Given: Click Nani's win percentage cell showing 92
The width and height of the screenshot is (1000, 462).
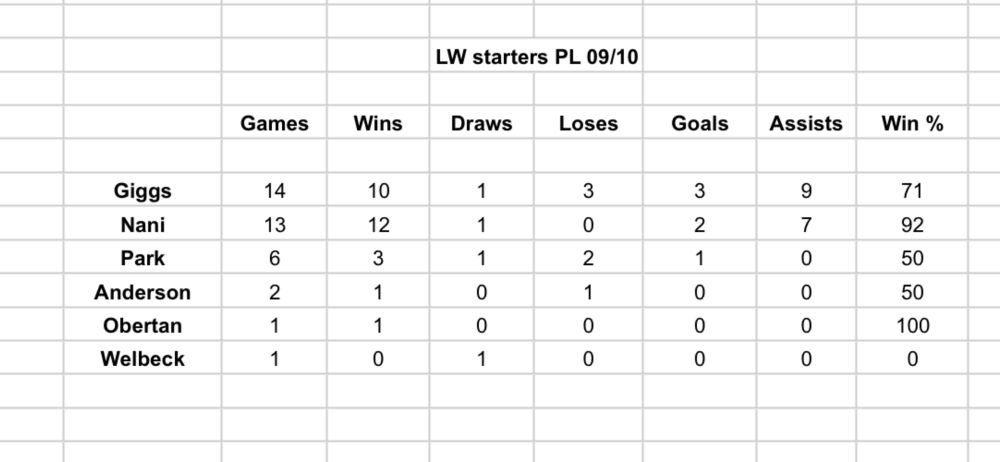Looking at the screenshot, I should 912,224.
